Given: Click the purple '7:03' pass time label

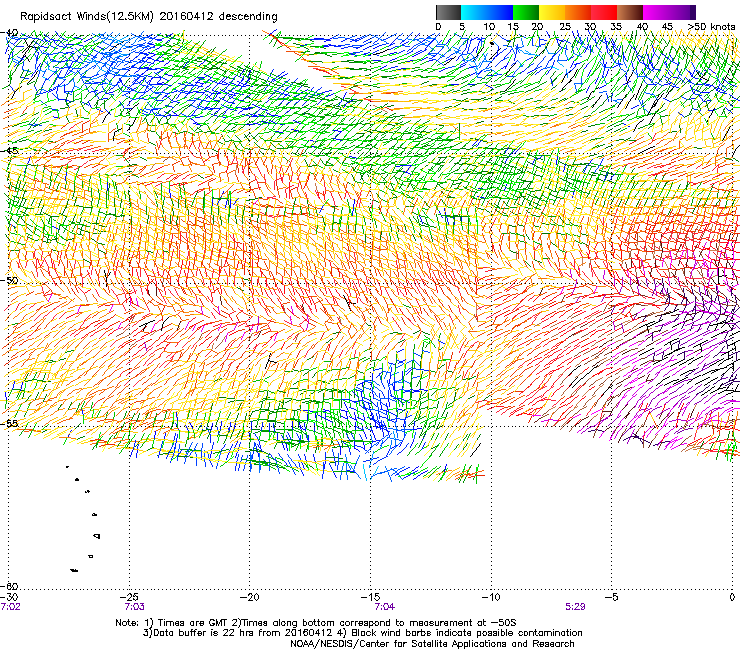Looking at the screenshot, I should [x=135, y=607].
